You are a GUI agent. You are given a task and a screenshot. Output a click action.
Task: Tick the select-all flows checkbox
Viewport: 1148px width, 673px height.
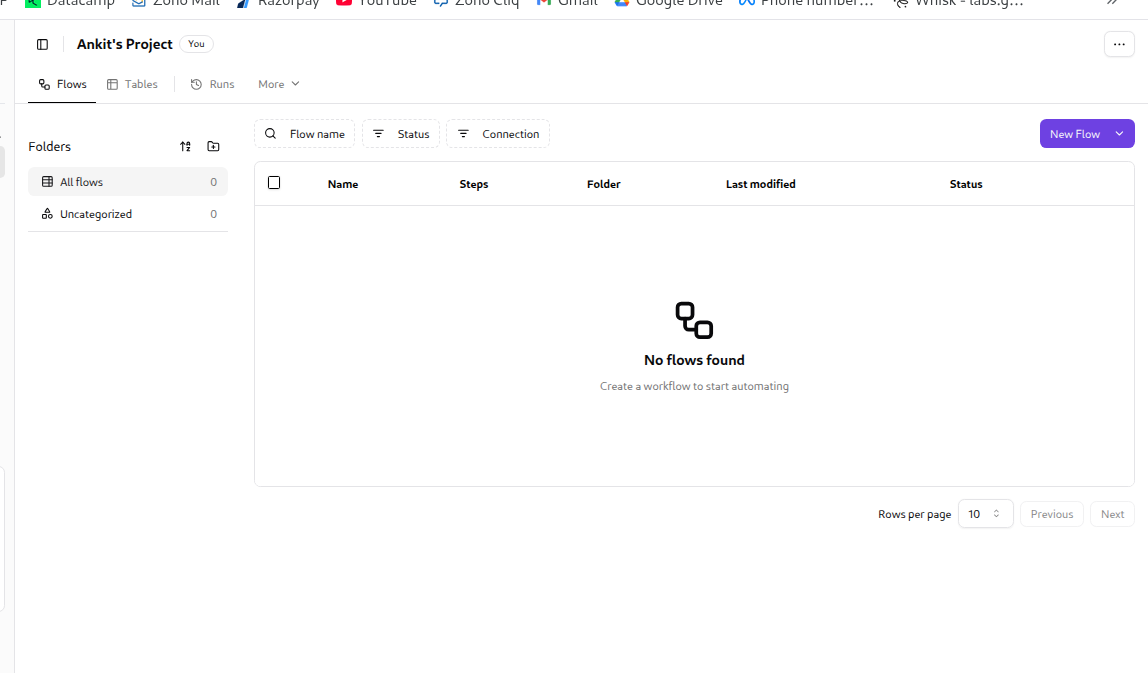(x=274, y=183)
